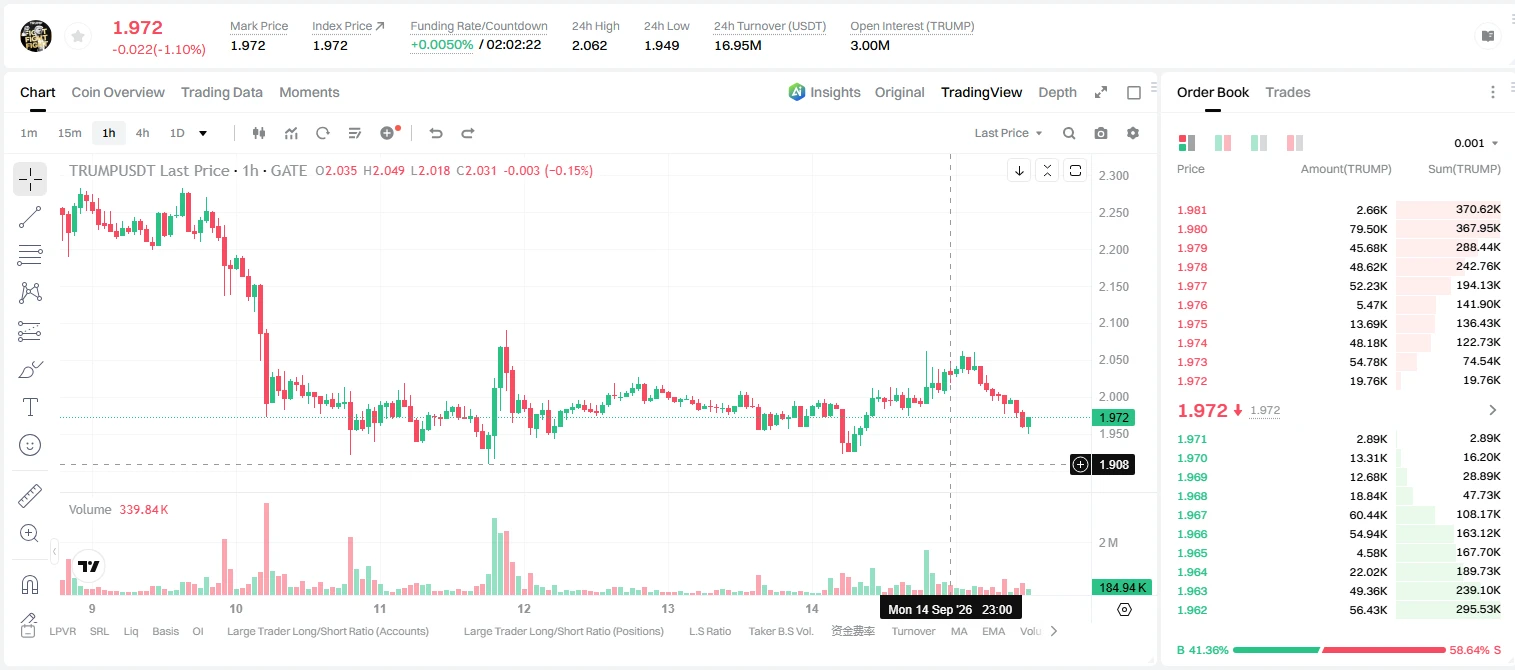Toggle the chart layout square checkbox
This screenshot has height=670, width=1515.
1134,92
